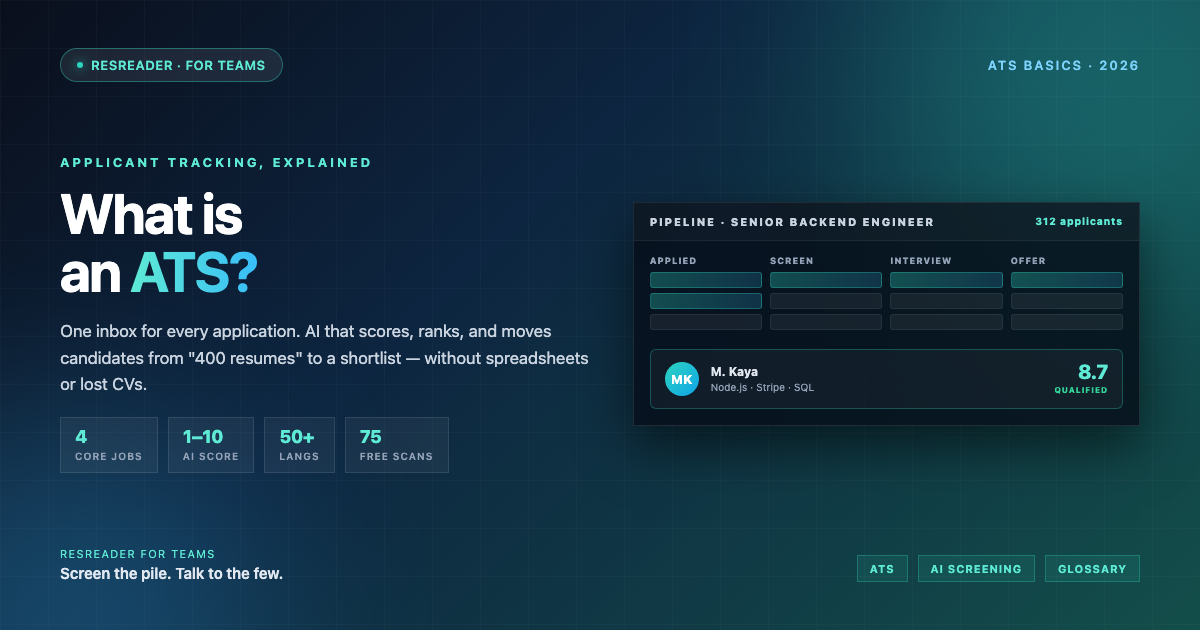The height and width of the screenshot is (630, 1200).
Task: Click the RESREADER FOR TEAMS footer label
Action: pos(137,554)
